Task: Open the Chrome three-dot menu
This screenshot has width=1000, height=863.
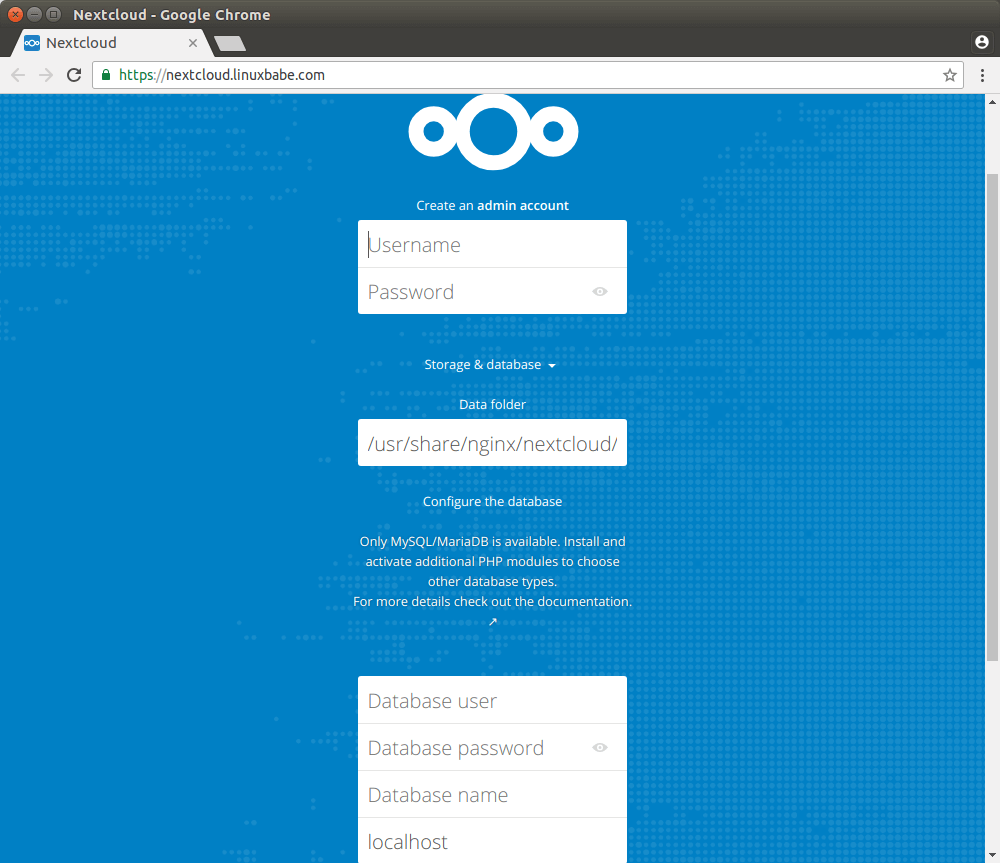Action: [x=982, y=75]
